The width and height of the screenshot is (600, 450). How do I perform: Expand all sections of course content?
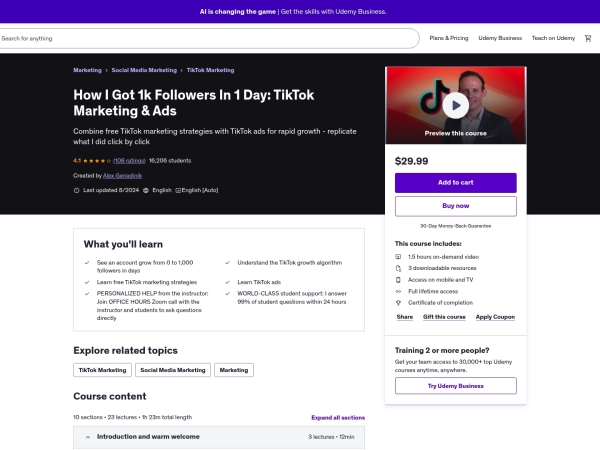(338, 417)
